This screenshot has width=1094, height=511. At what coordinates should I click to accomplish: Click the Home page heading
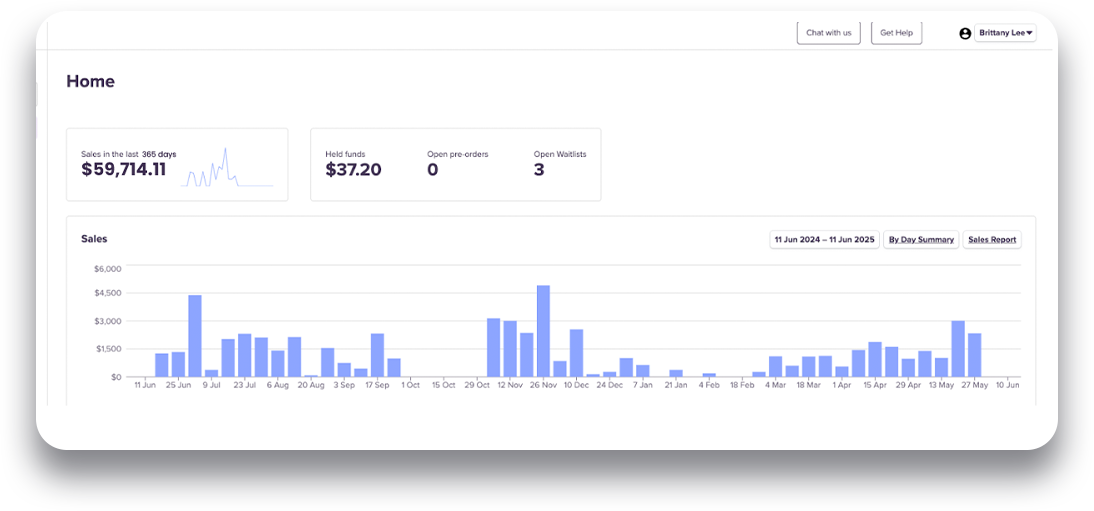(x=91, y=82)
